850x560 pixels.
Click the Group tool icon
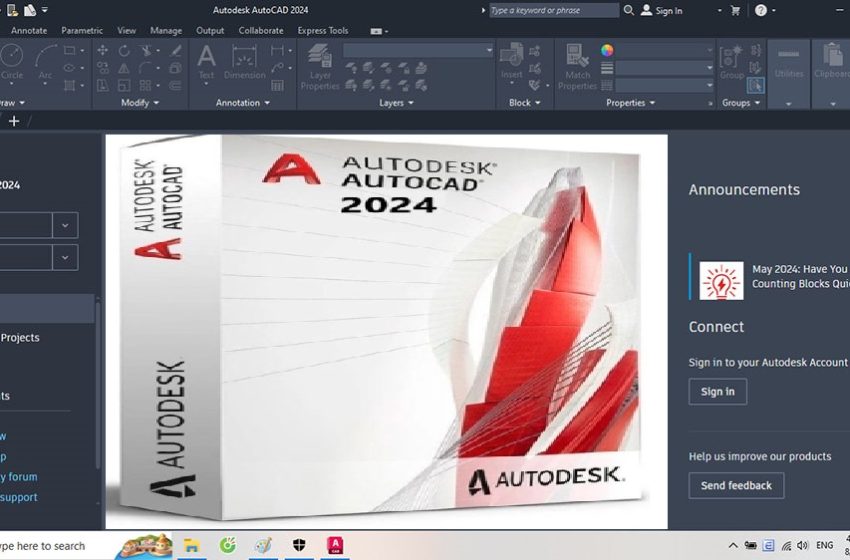pyautogui.click(x=731, y=62)
